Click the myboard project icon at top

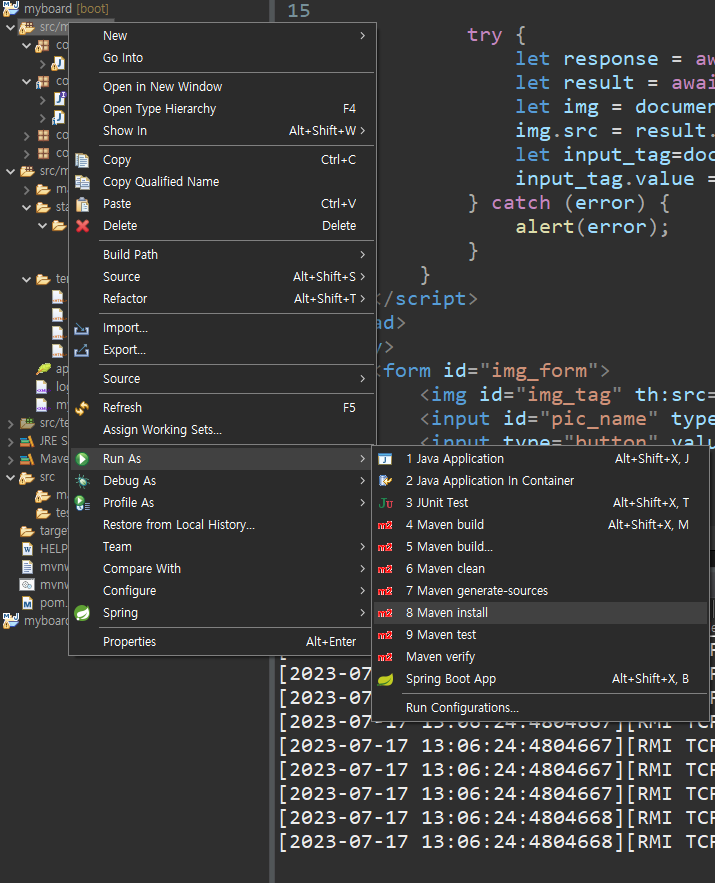pos(11,8)
